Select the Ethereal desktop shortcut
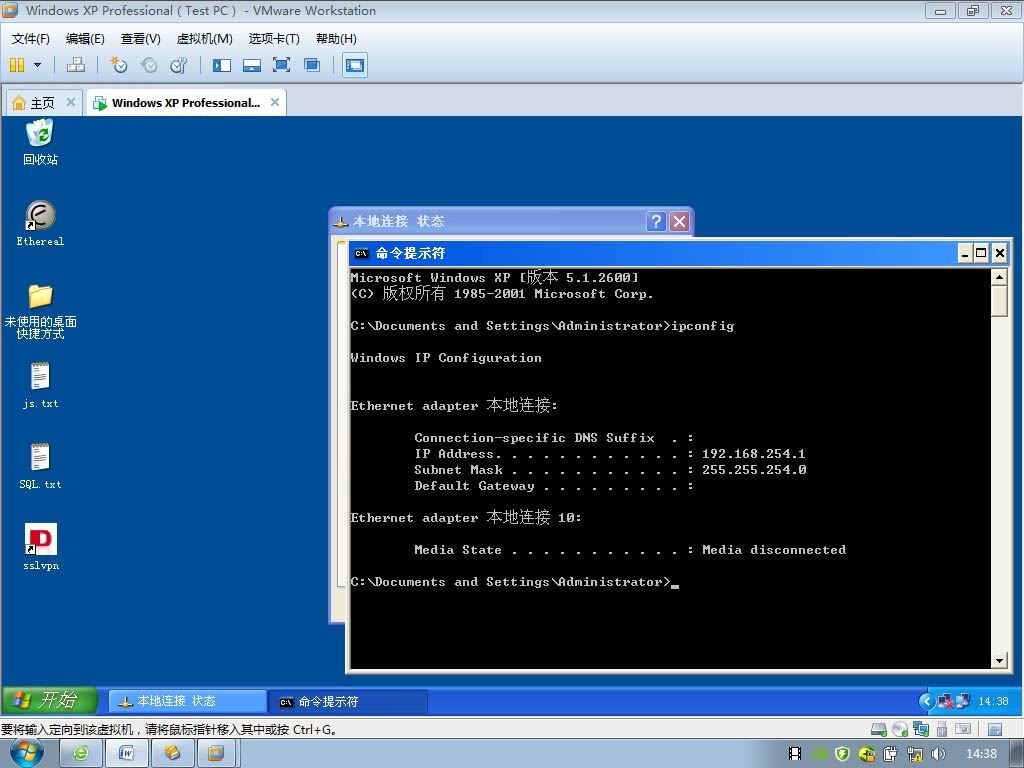1024x768 pixels. click(x=40, y=223)
